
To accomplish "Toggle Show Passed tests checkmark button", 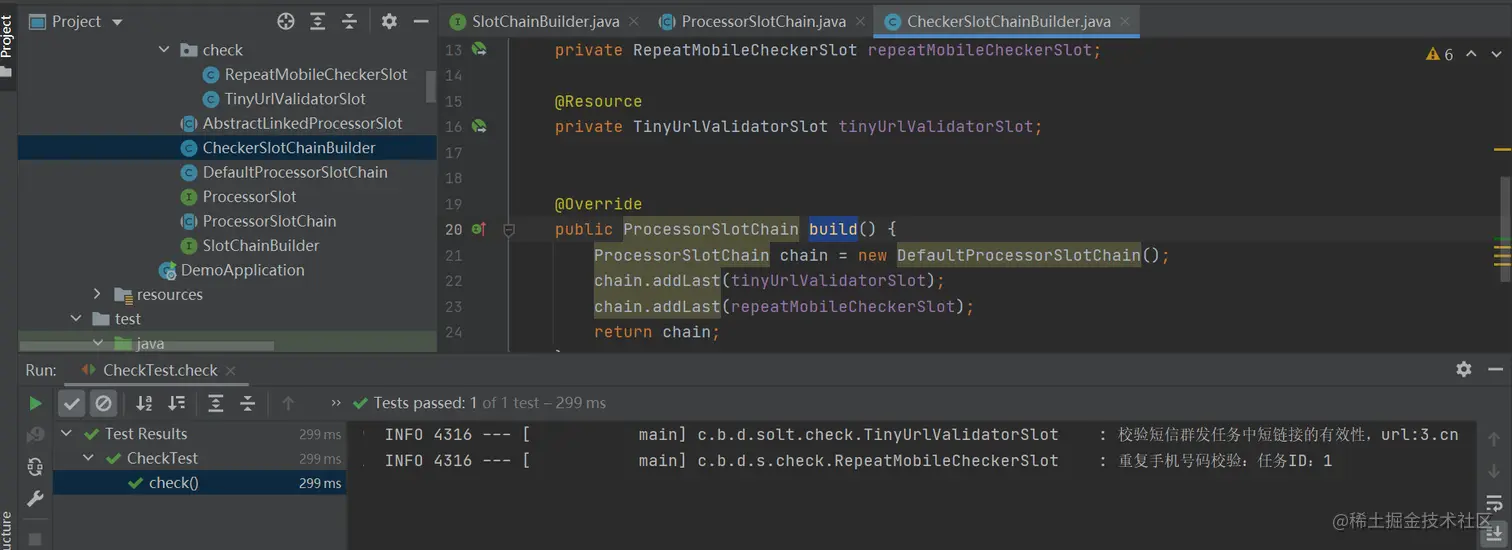I will (71, 403).
